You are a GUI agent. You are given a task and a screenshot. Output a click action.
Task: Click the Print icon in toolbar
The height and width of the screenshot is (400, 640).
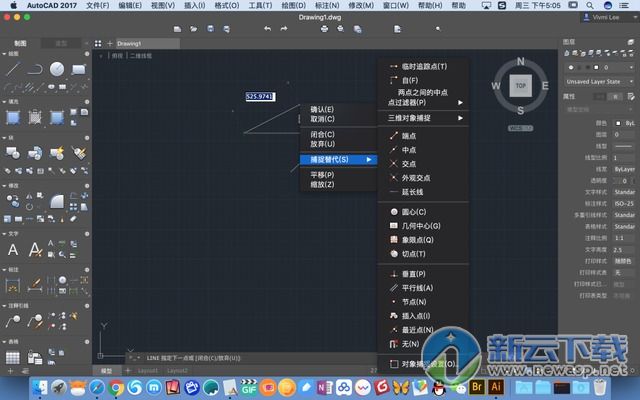tap(324, 29)
